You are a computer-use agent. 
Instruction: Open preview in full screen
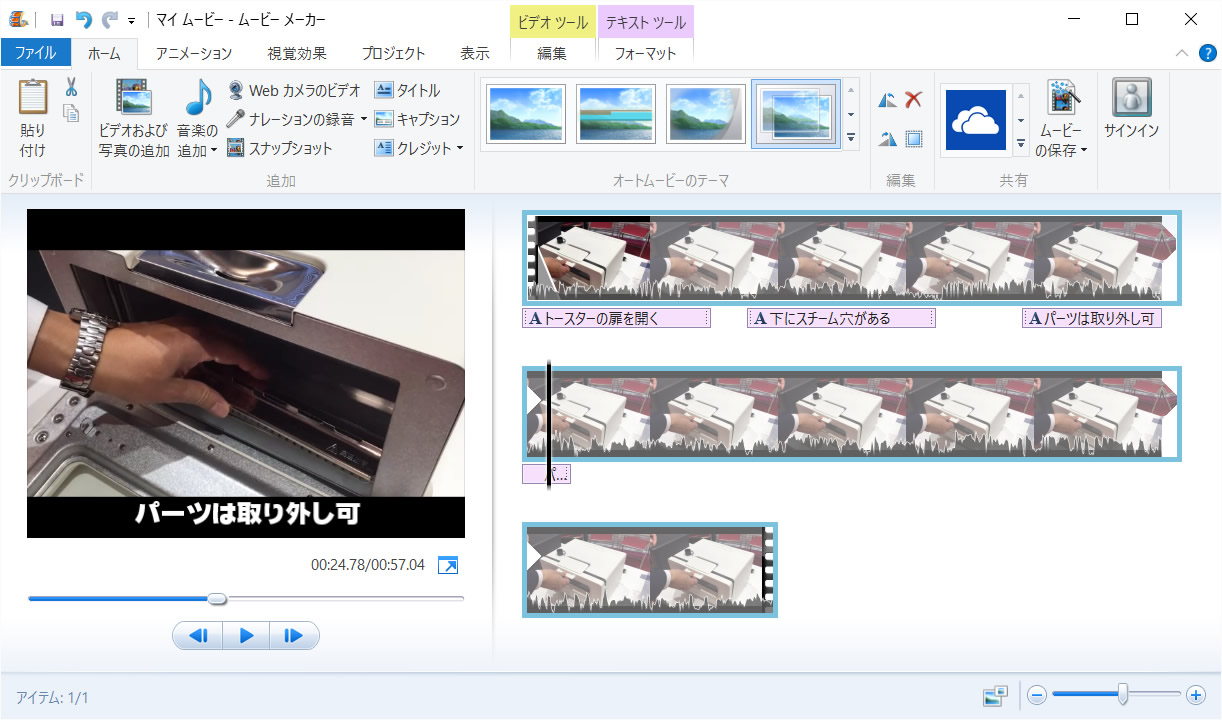tap(449, 566)
